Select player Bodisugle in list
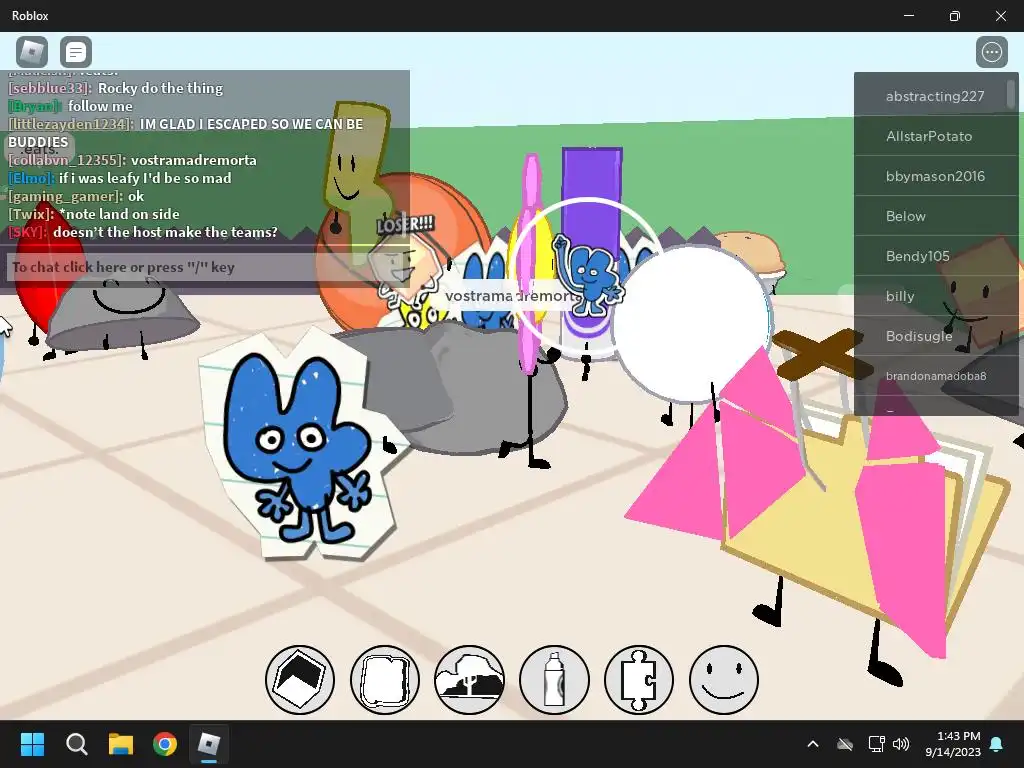Viewport: 1024px width, 768px height. (x=935, y=336)
